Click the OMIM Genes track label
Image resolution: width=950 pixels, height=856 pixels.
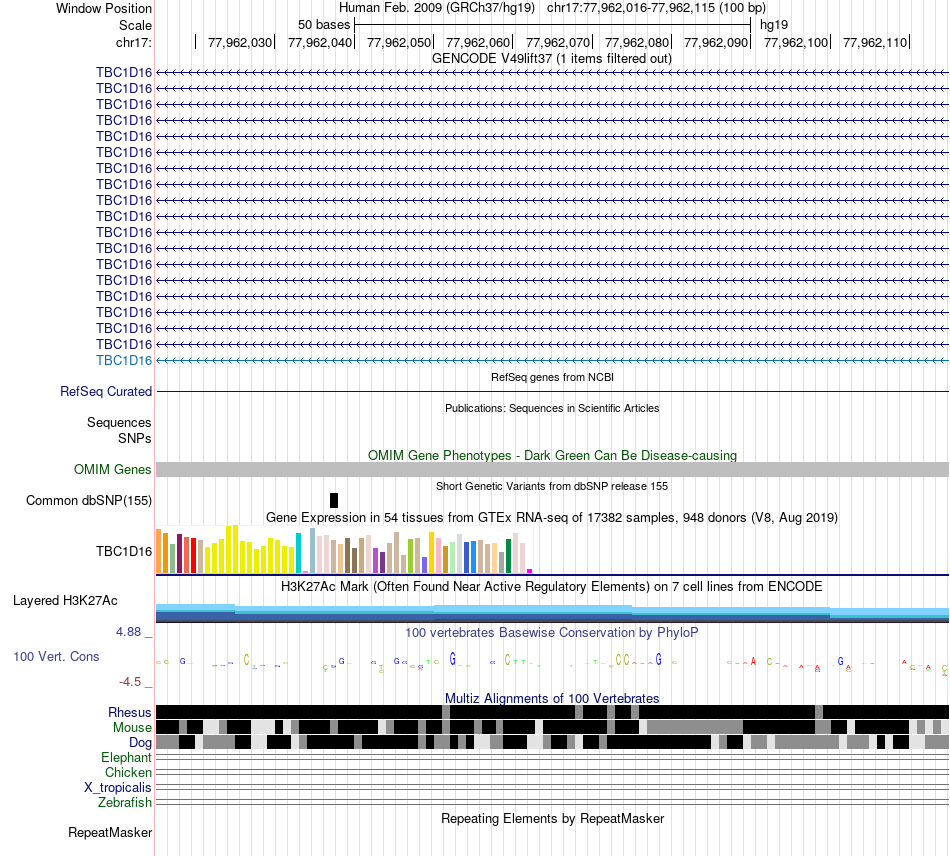(112, 469)
